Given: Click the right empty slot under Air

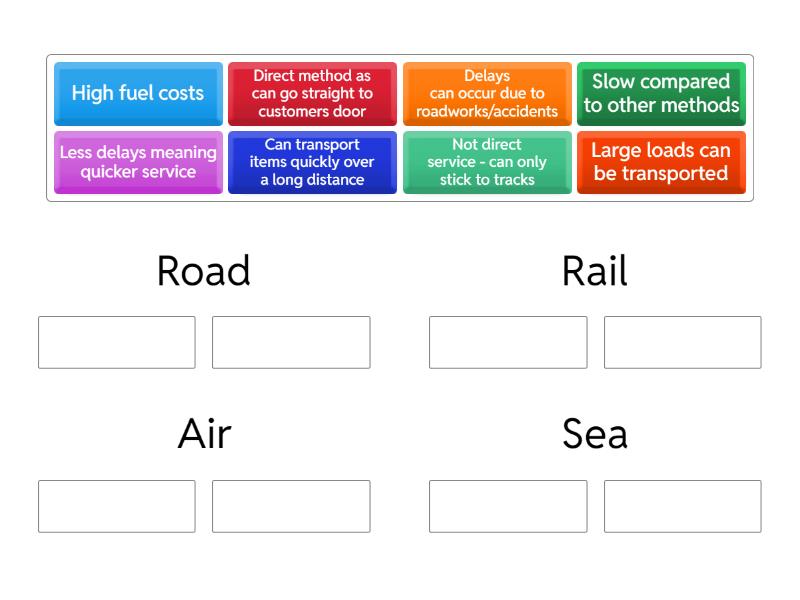Looking at the screenshot, I should point(291,506).
